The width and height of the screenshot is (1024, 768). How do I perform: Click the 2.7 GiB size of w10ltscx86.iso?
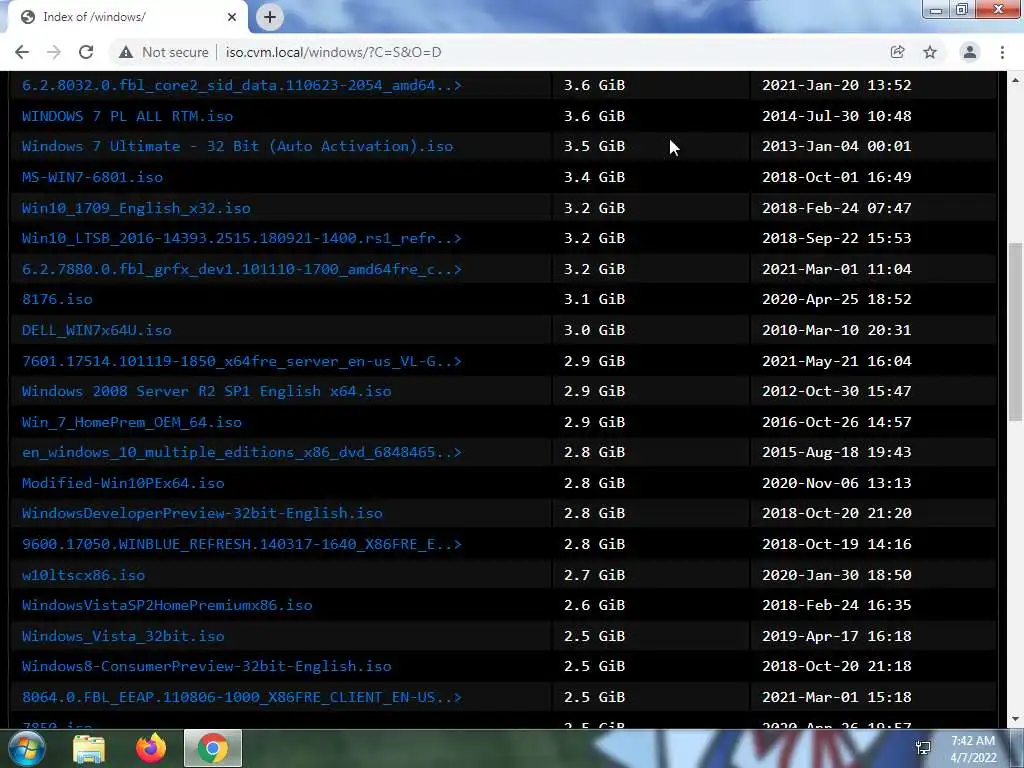click(594, 575)
